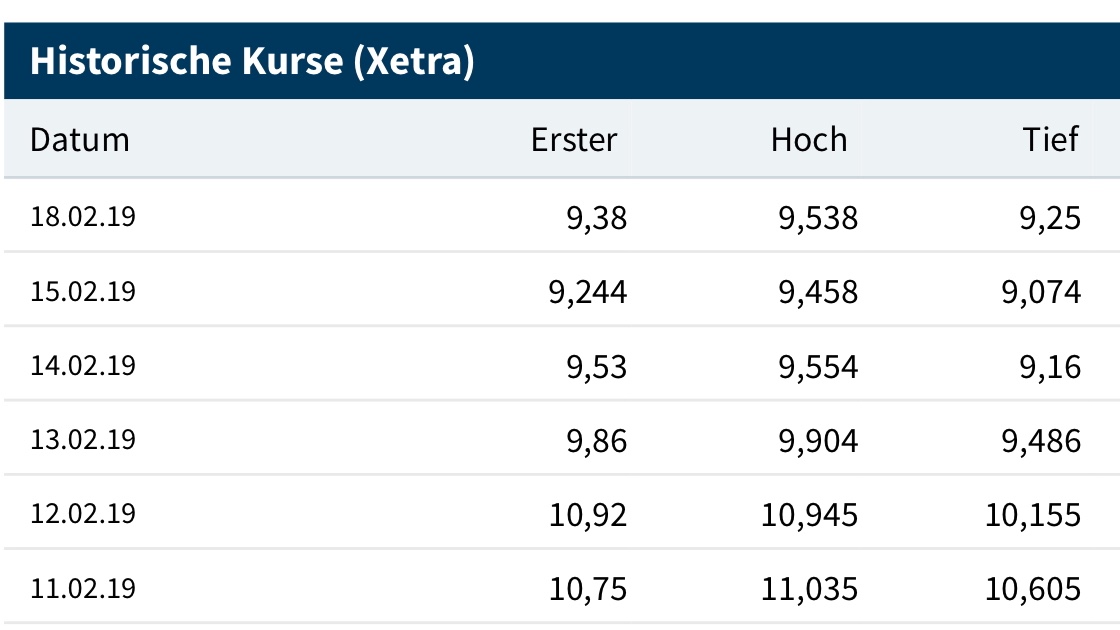
Task: Select the date 18.02.19
Action: tap(83, 217)
